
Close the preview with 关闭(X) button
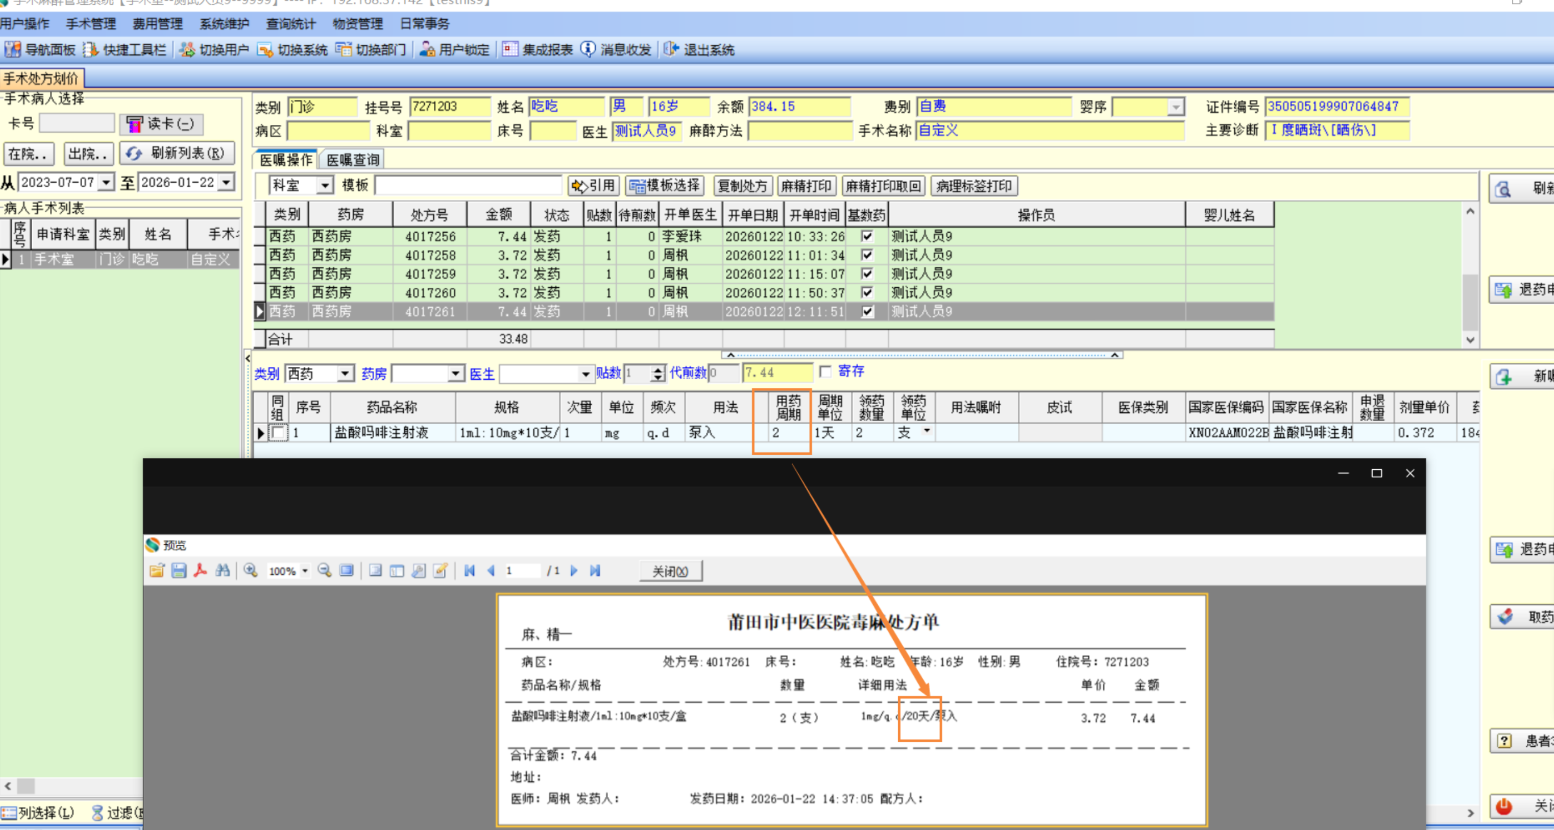(x=670, y=571)
